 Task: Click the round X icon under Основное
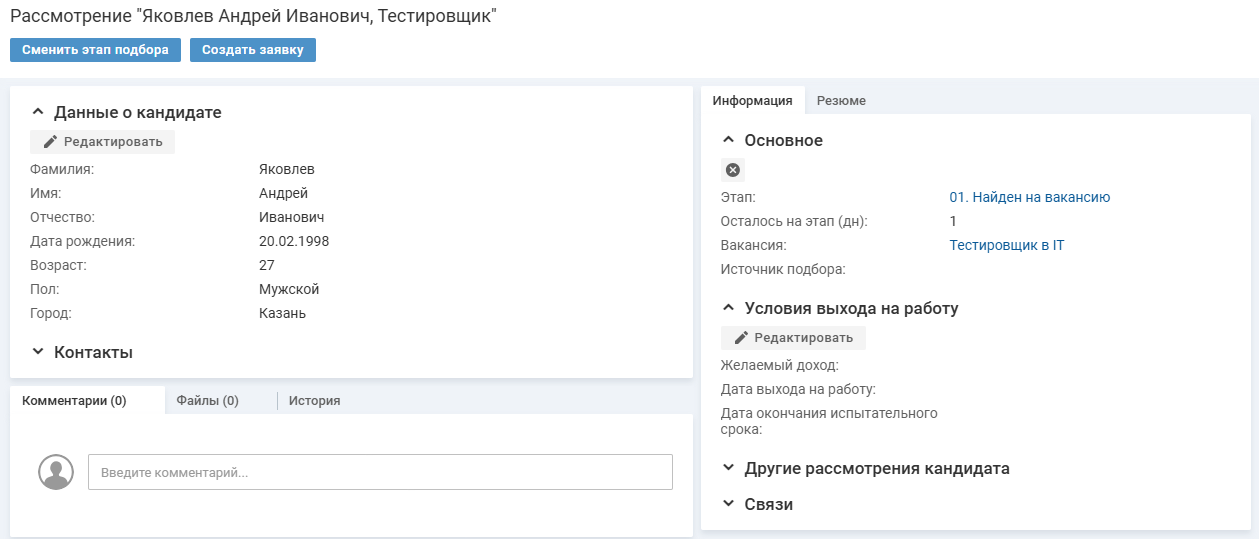tap(733, 170)
